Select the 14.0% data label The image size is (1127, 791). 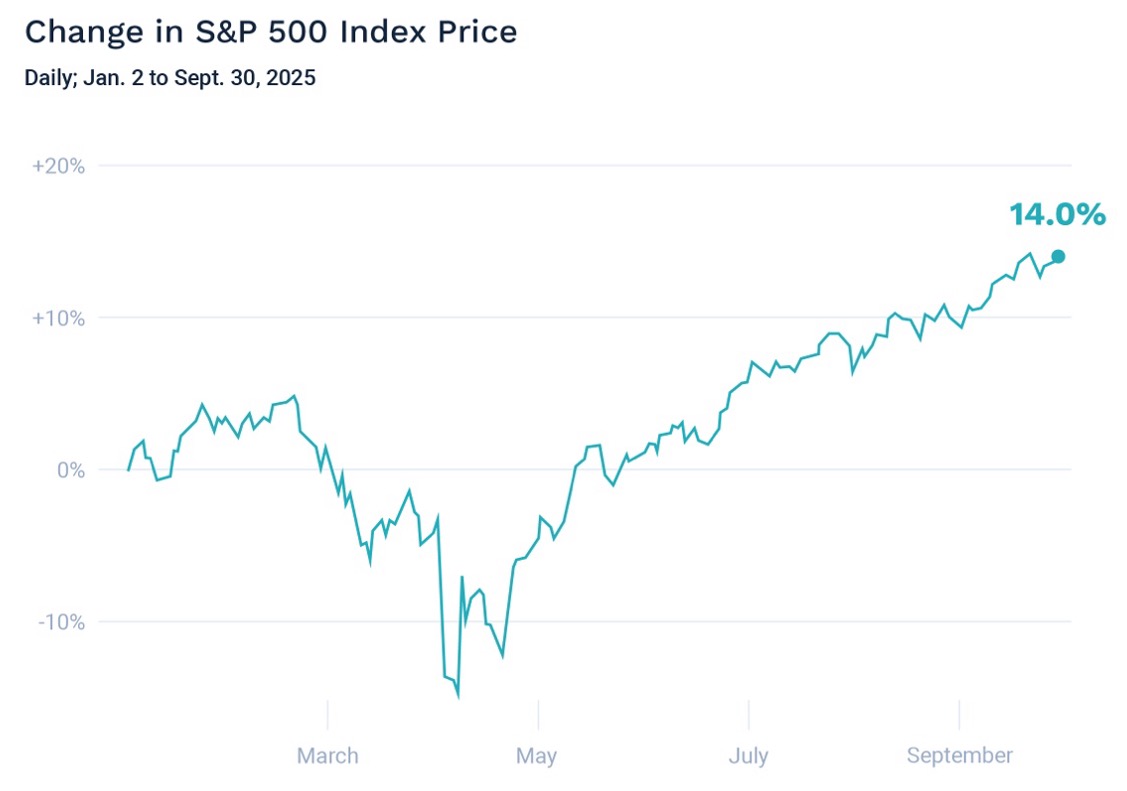(1057, 214)
